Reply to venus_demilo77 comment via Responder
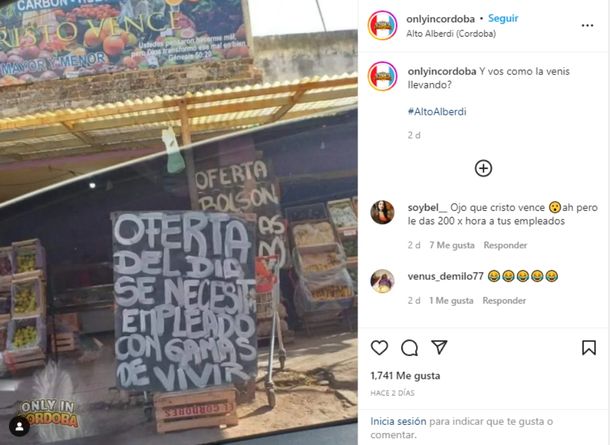The width and height of the screenshot is (610, 445). [504, 301]
